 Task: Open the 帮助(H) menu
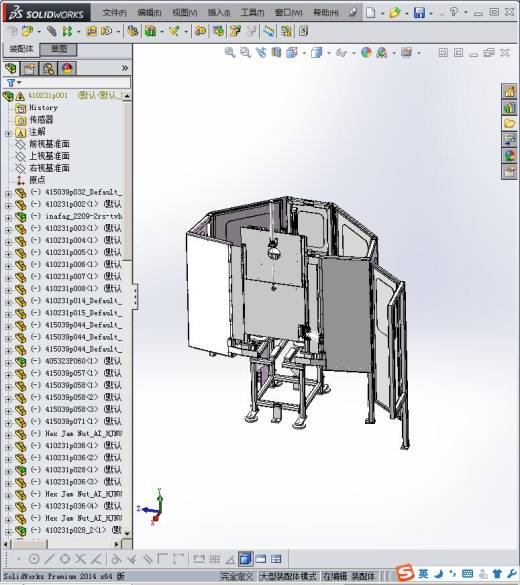[326, 13]
